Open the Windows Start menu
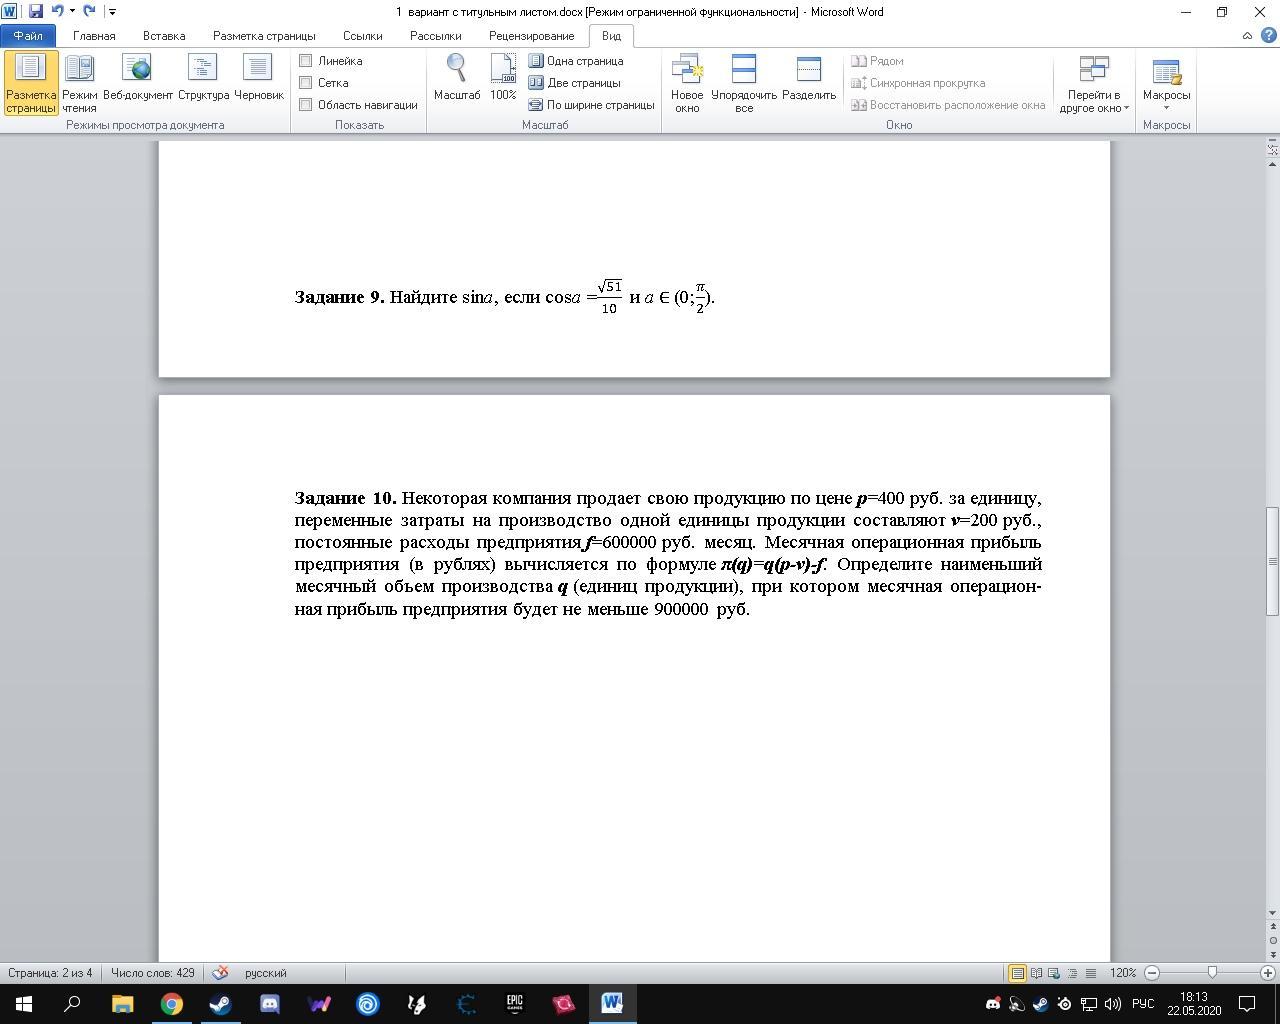Screen dimensions: 1280x1024 tap(24, 1003)
